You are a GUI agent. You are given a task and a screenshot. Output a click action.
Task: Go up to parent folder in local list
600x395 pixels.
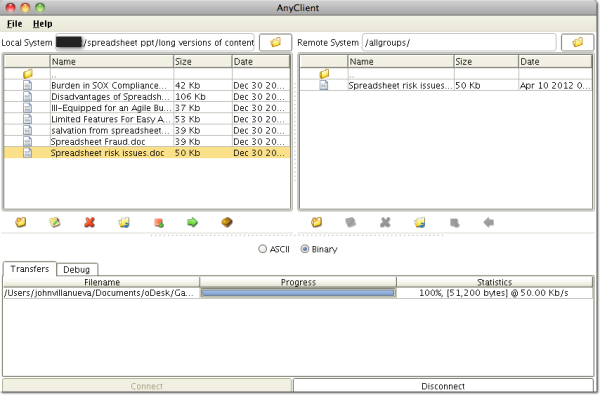click(x=28, y=73)
